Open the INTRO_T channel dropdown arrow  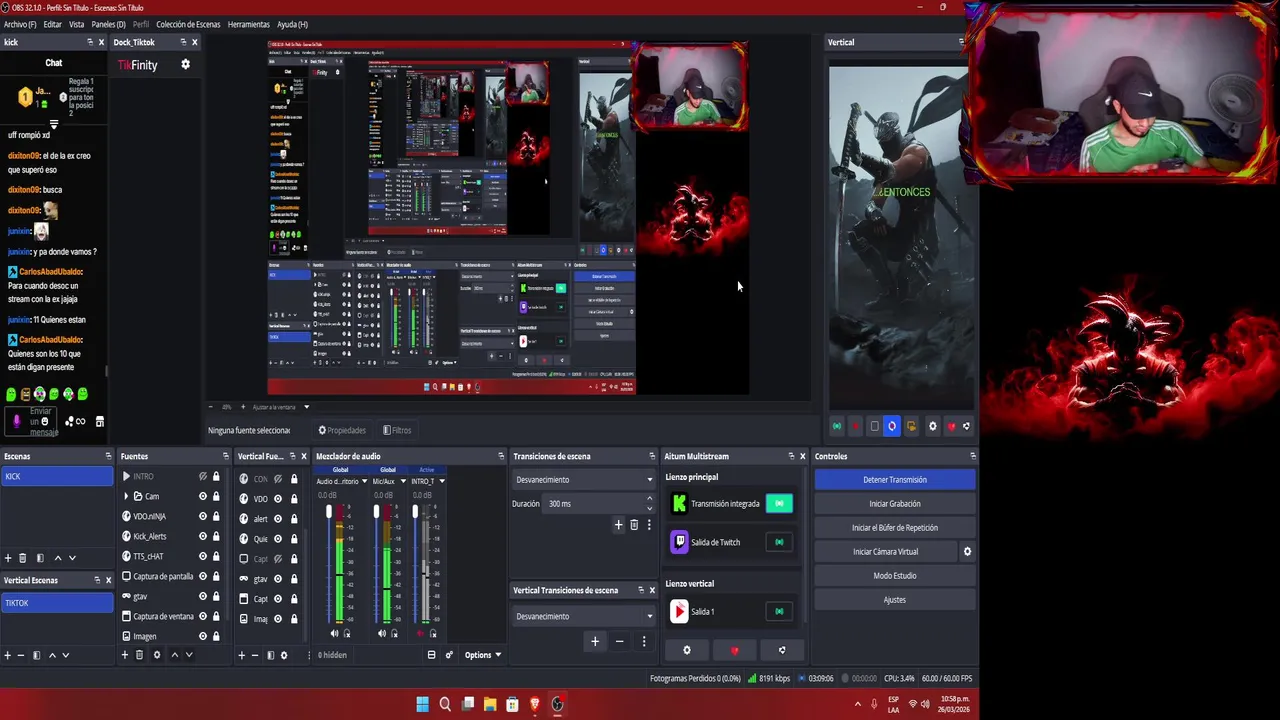coord(441,481)
